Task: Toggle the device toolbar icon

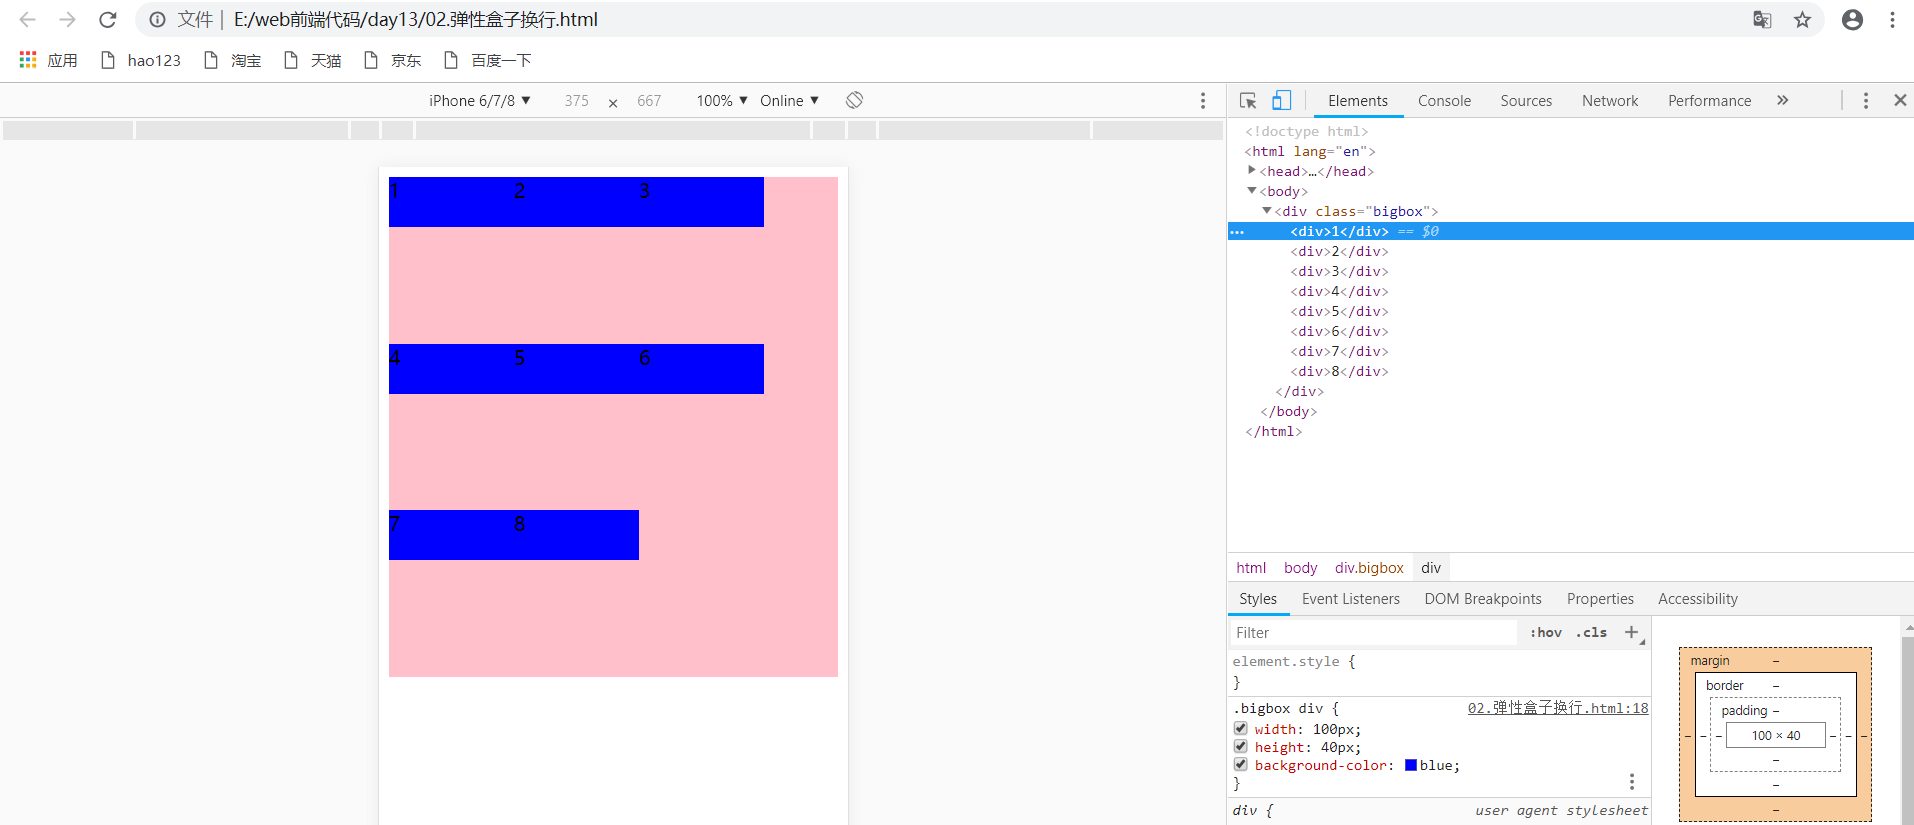Action: [1281, 100]
